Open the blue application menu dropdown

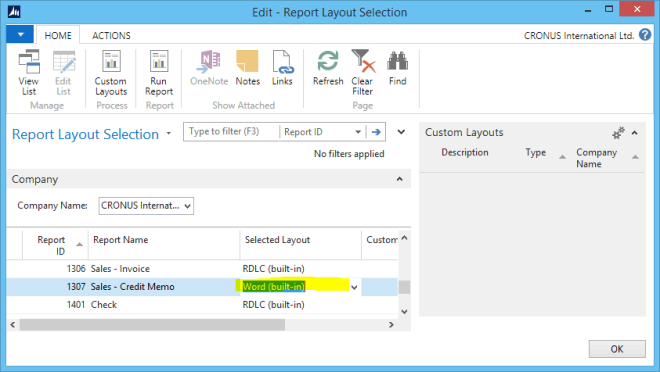20,35
